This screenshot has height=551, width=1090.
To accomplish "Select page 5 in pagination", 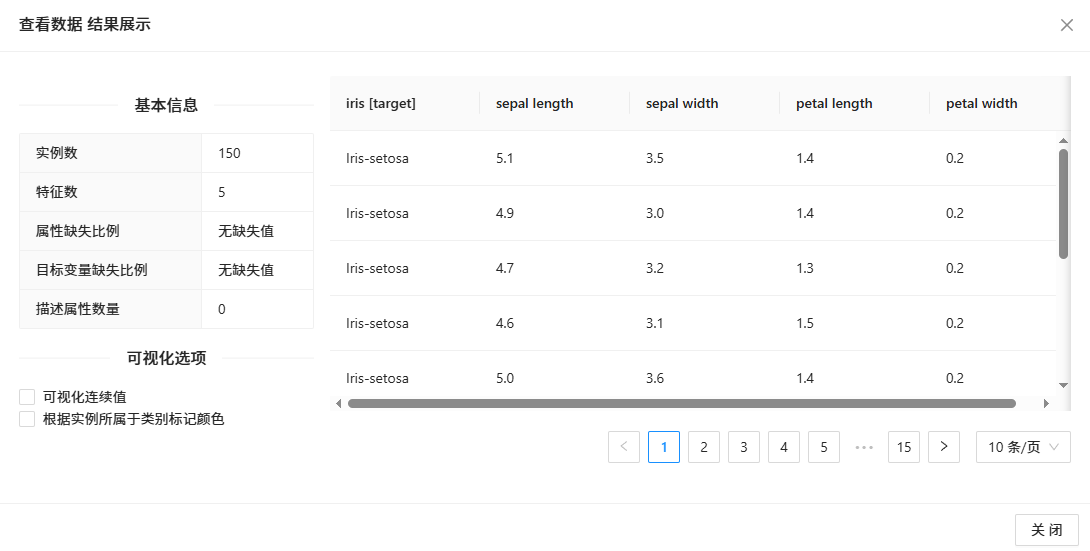I will (x=824, y=447).
